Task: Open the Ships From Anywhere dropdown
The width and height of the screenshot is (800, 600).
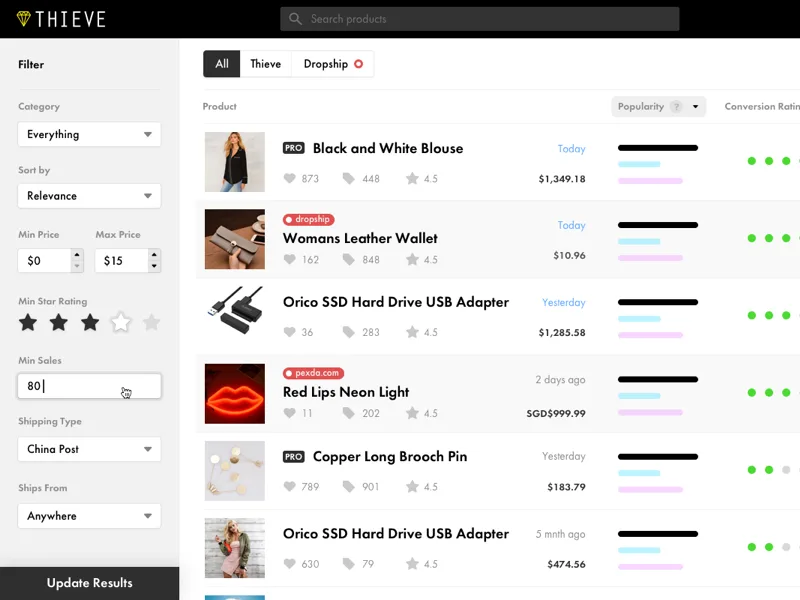Action: [89, 516]
